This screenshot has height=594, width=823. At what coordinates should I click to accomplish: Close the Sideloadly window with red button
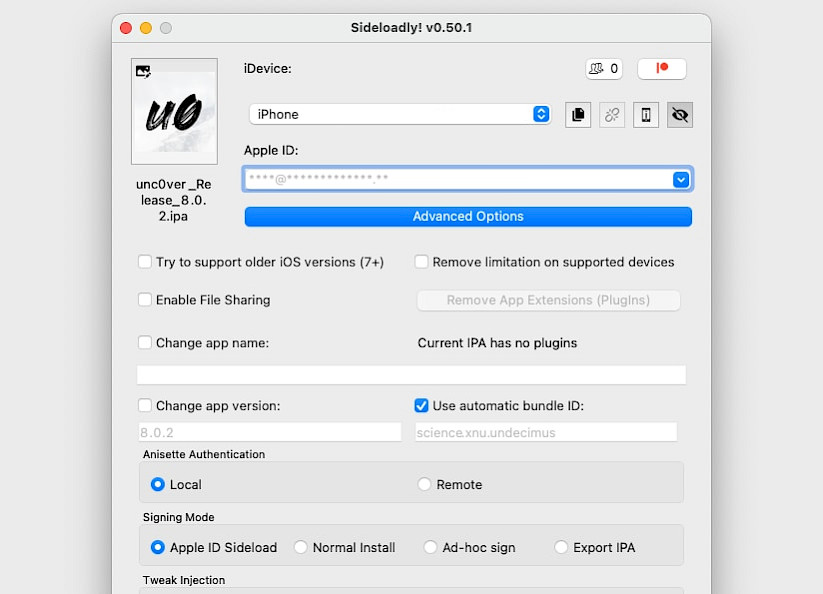126,28
